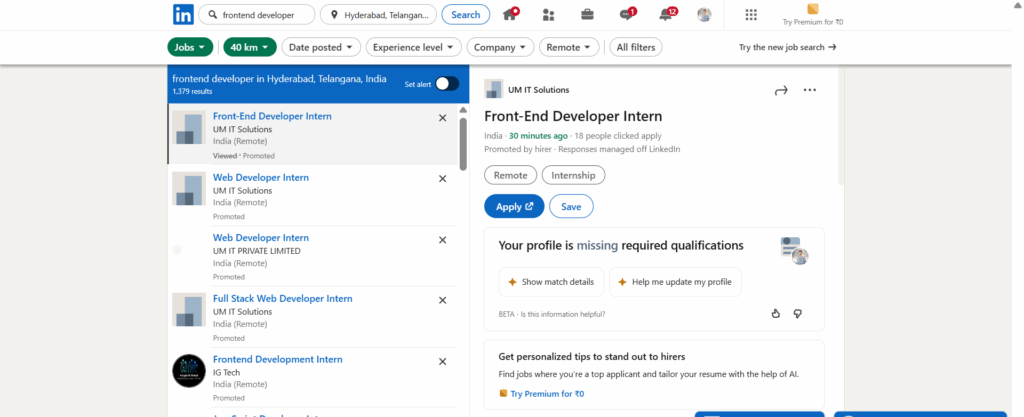Give thumbs down feedback
The image size is (1024, 417).
point(797,313)
